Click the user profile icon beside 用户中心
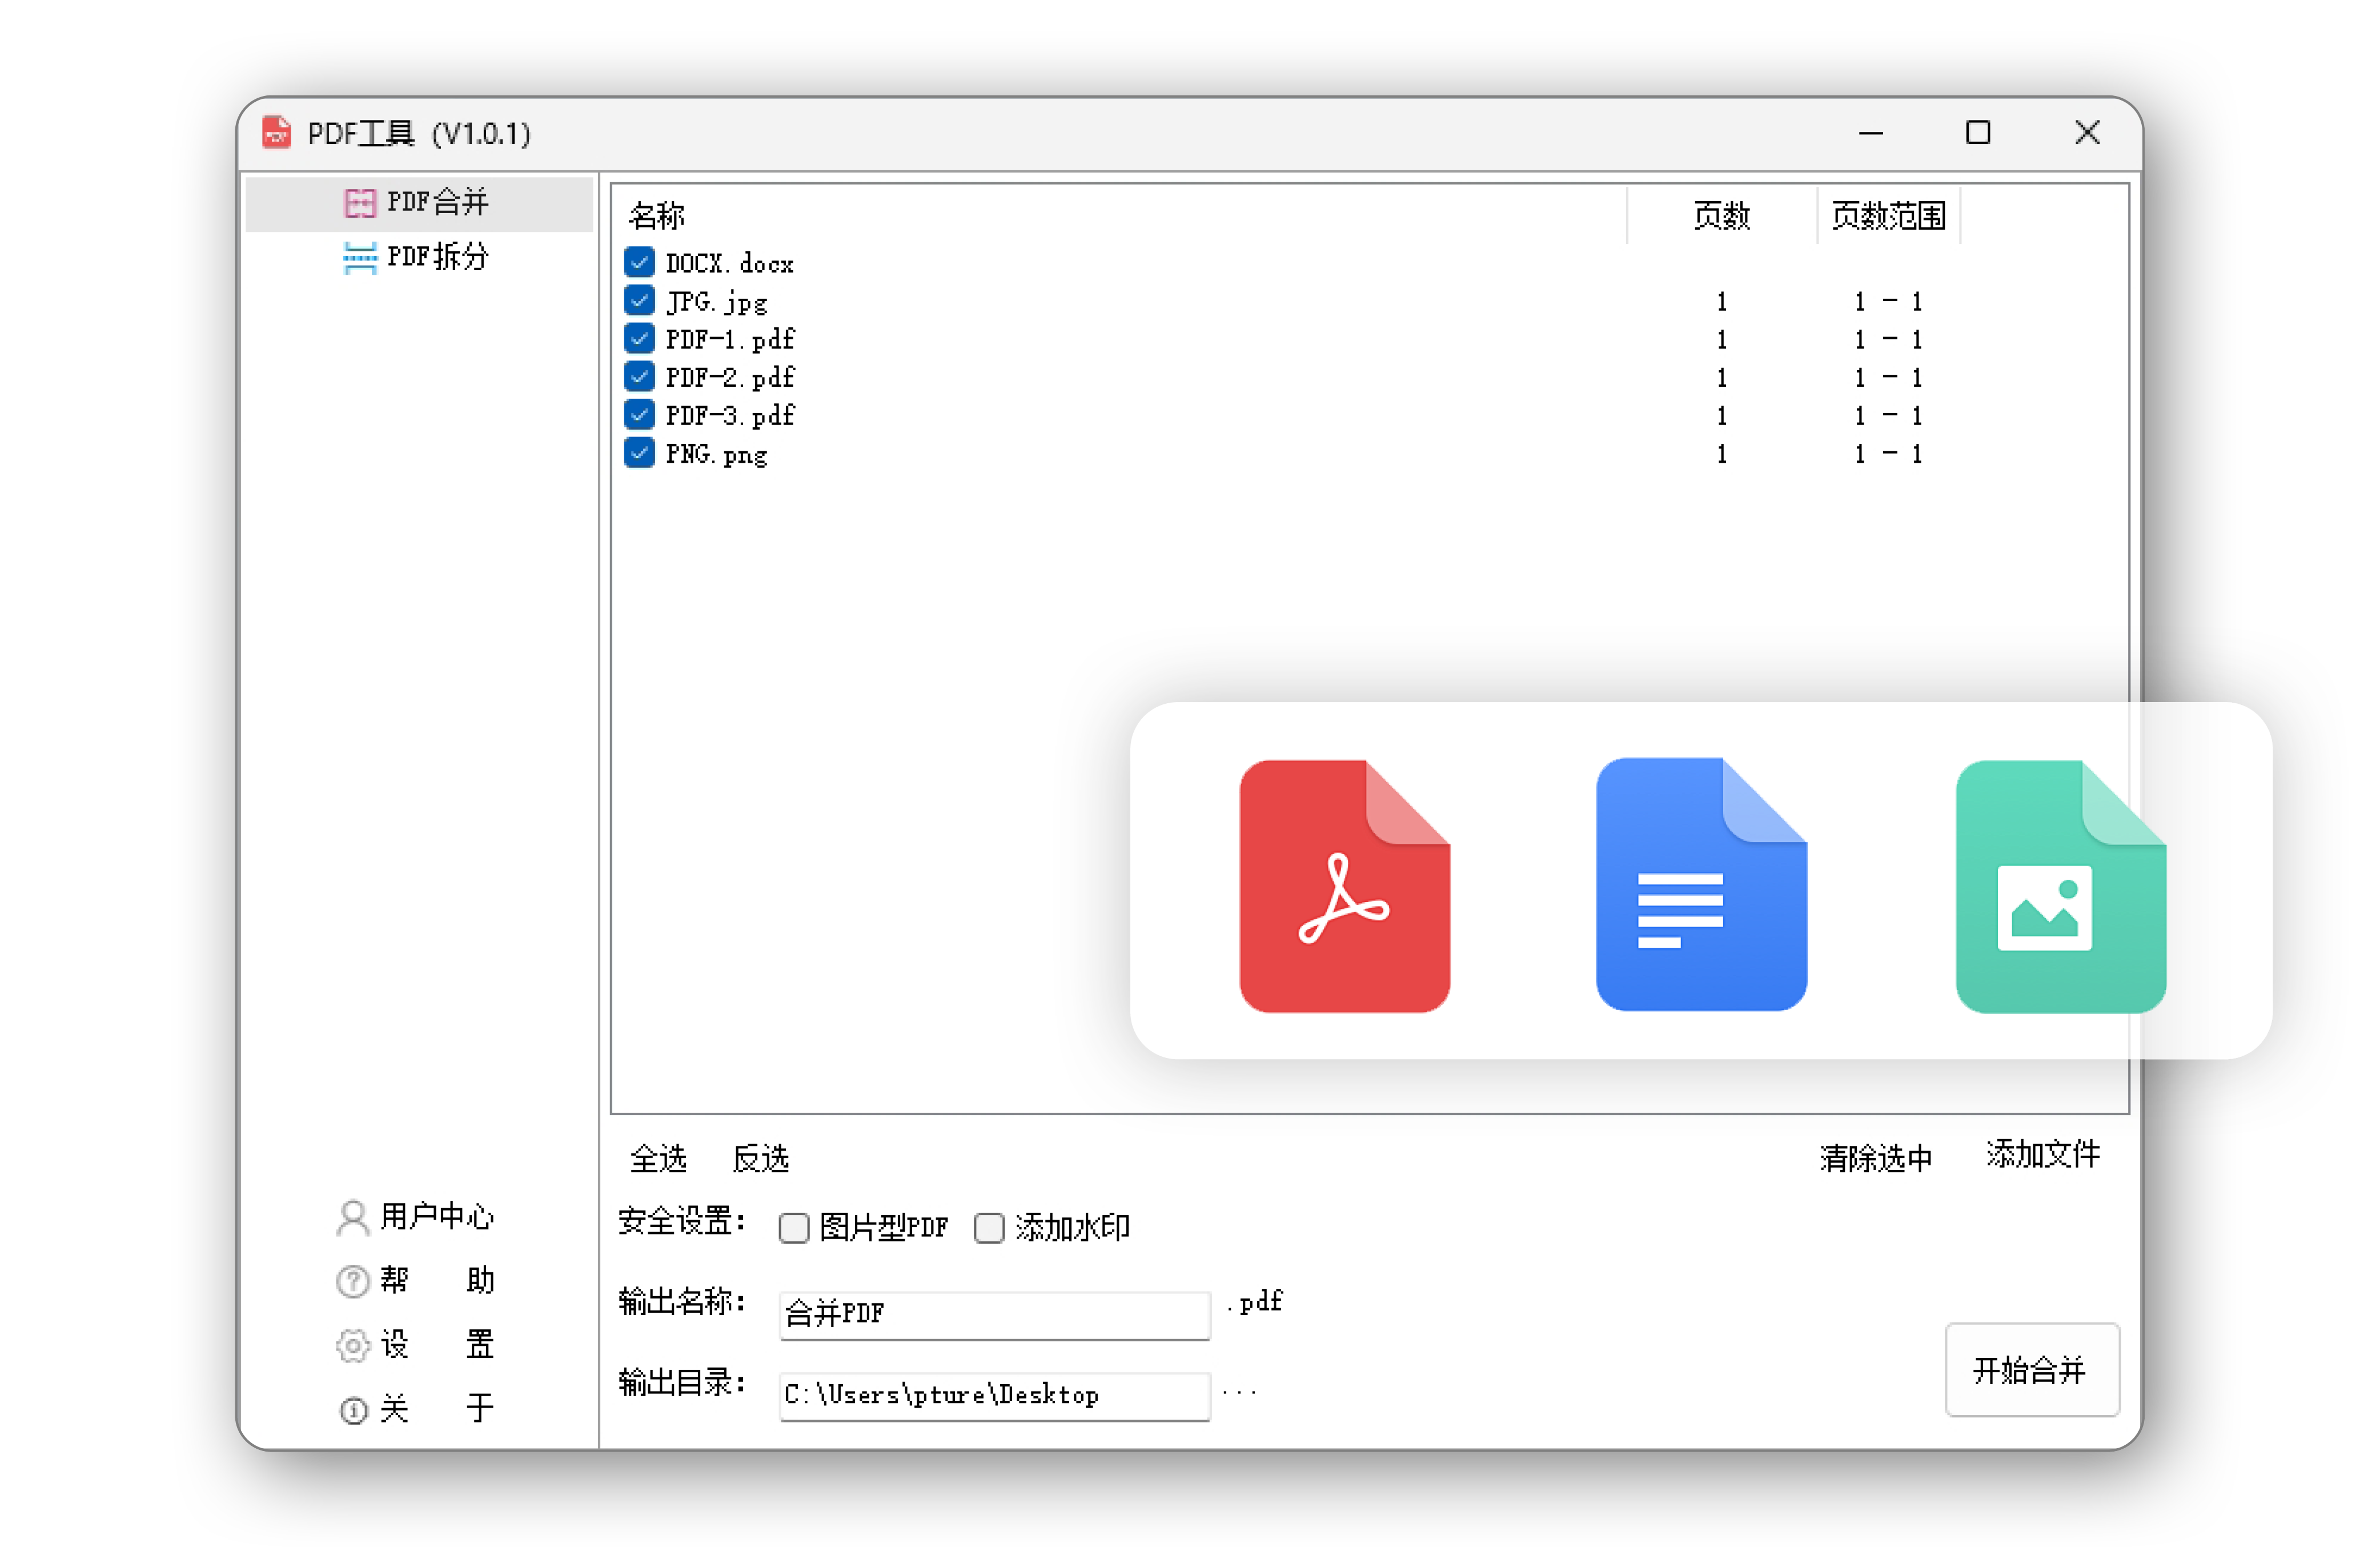Viewport: 2380px width, 1547px height. coord(352,1218)
